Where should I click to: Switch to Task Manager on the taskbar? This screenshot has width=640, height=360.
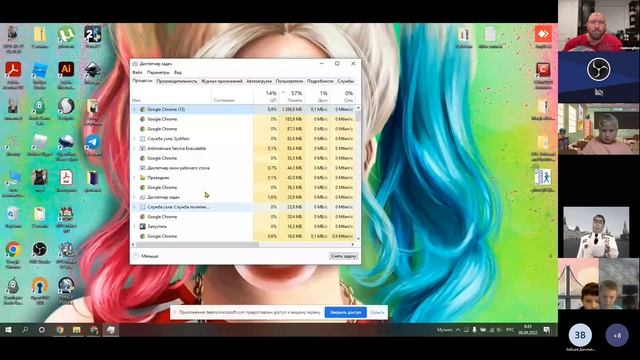point(111,330)
